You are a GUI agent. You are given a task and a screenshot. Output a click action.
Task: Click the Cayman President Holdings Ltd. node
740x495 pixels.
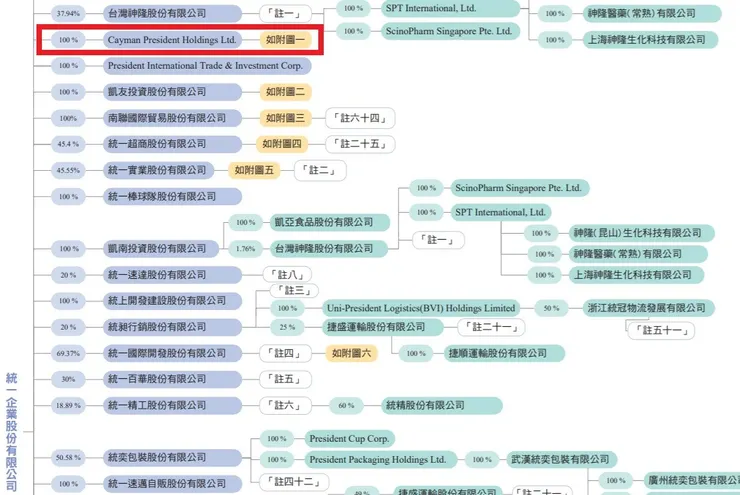172,40
